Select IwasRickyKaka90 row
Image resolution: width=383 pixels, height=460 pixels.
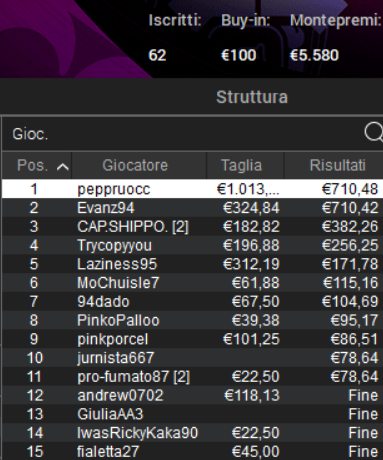(x=192, y=433)
